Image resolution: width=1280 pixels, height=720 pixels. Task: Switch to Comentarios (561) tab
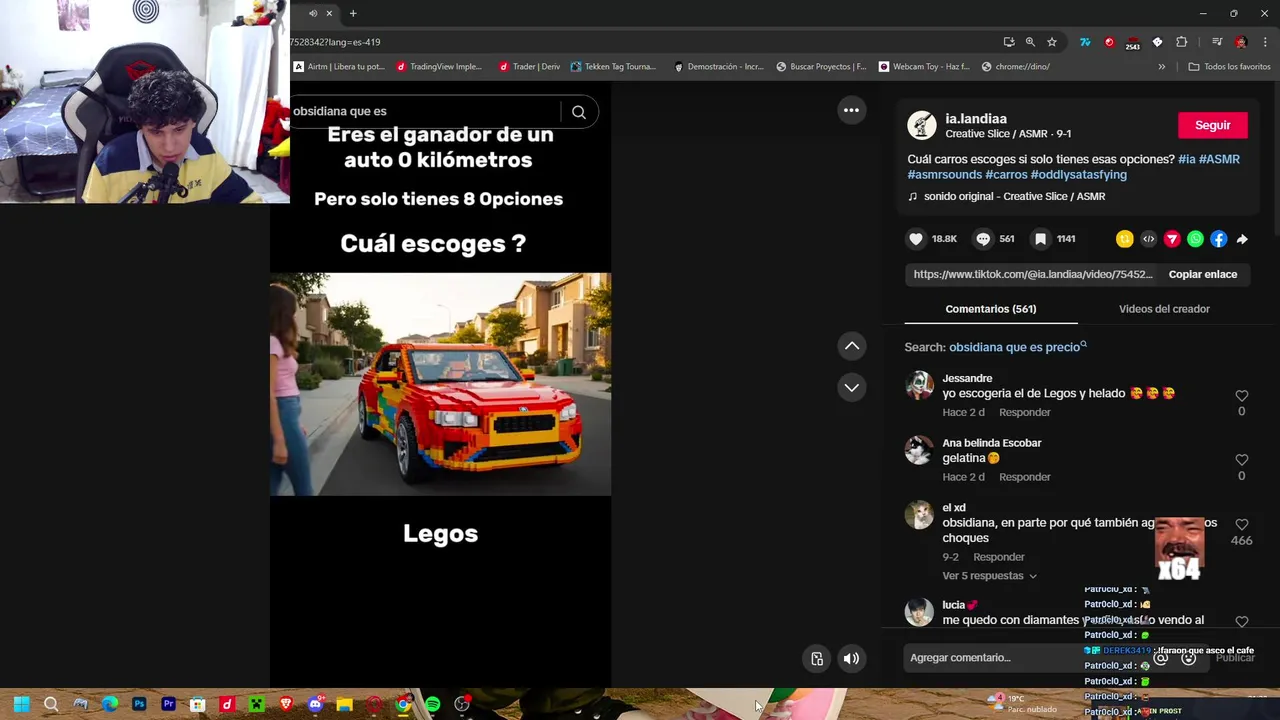991,309
